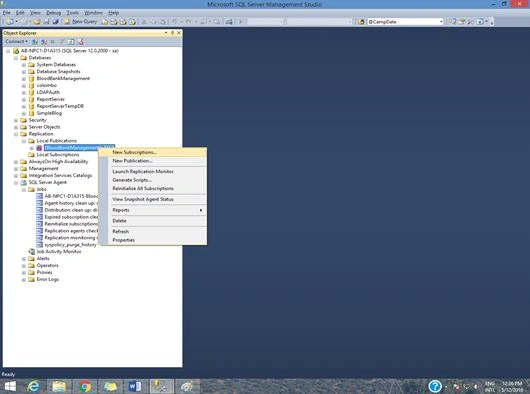Toggle the Object Explorer auto-hide pin
The height and width of the screenshot is (394, 530).
click(172, 33)
